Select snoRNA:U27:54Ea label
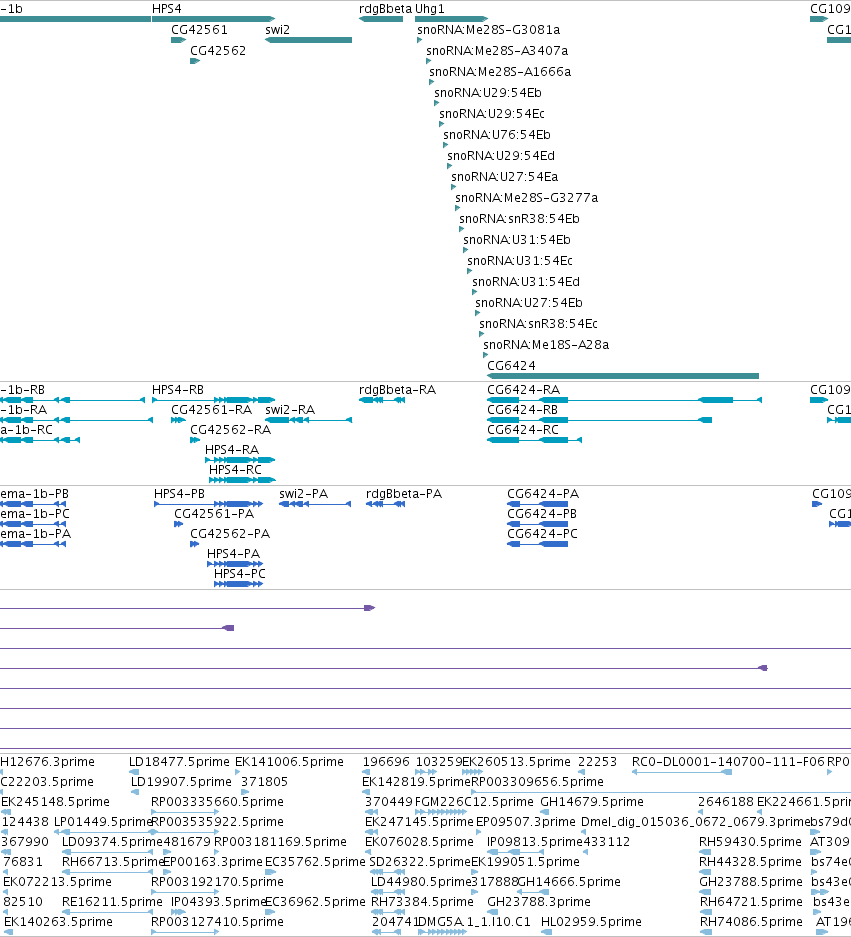This screenshot has width=851, height=937. point(504,176)
